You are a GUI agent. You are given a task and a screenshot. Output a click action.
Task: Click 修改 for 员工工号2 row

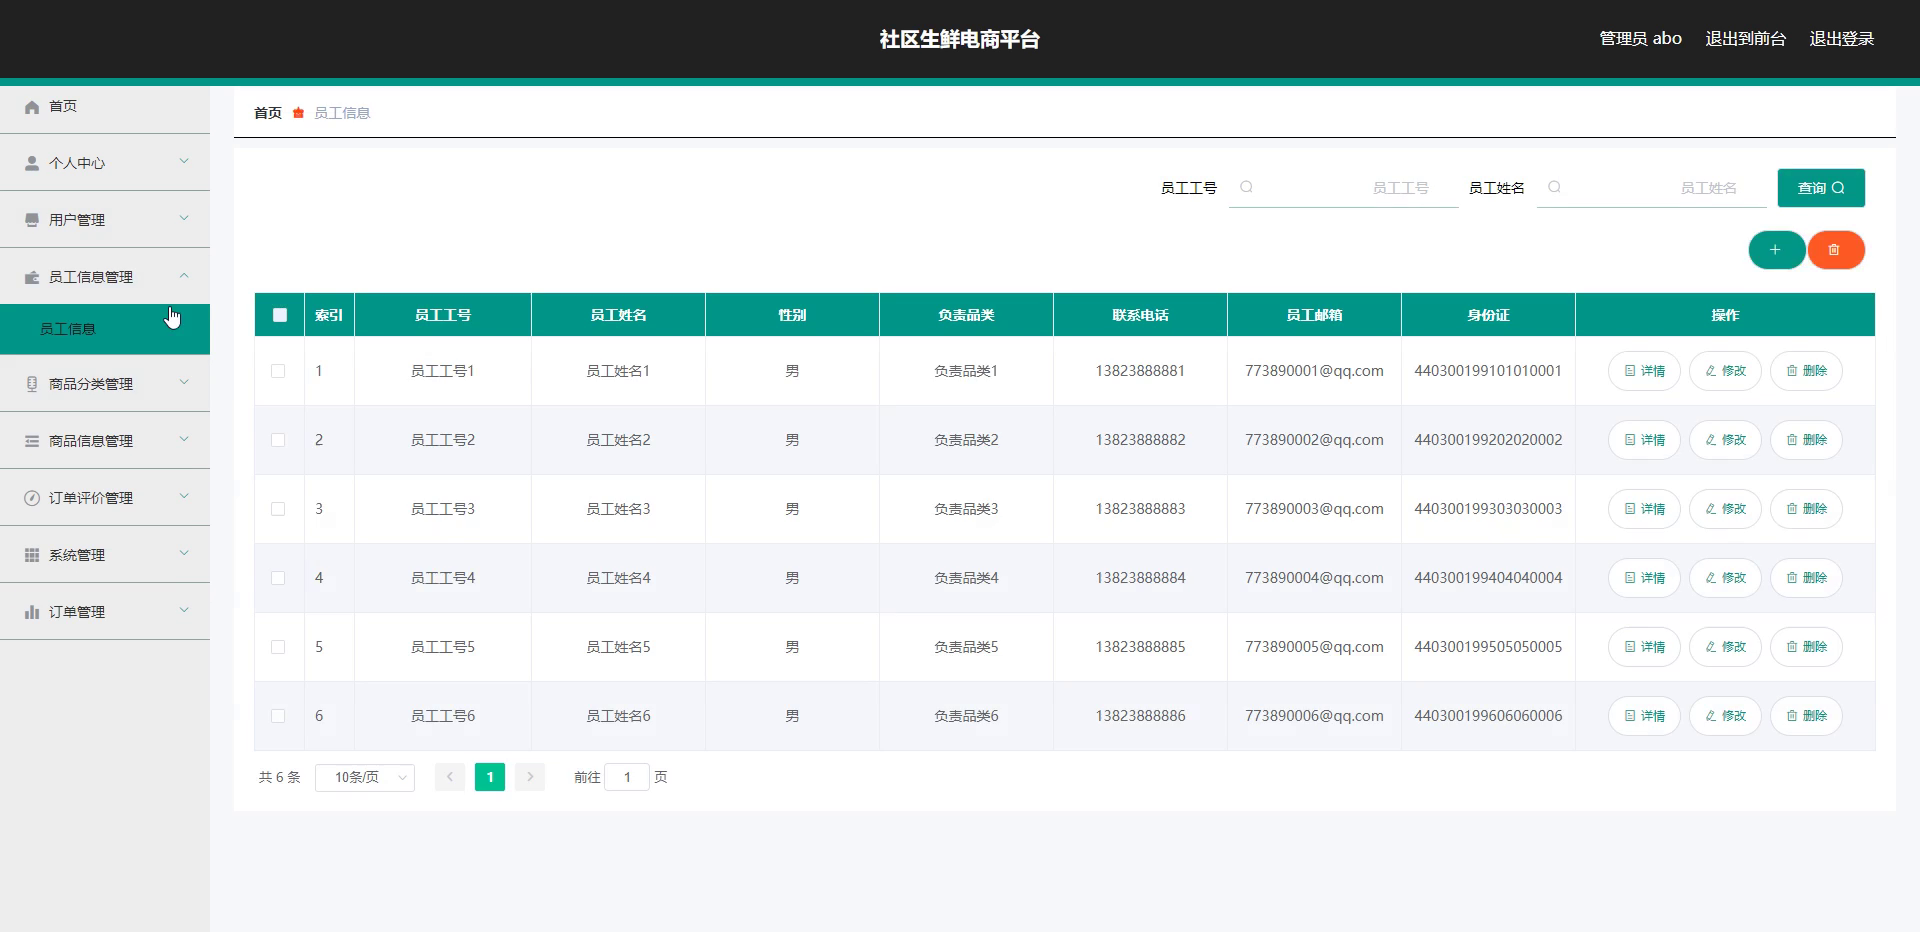click(x=1725, y=440)
